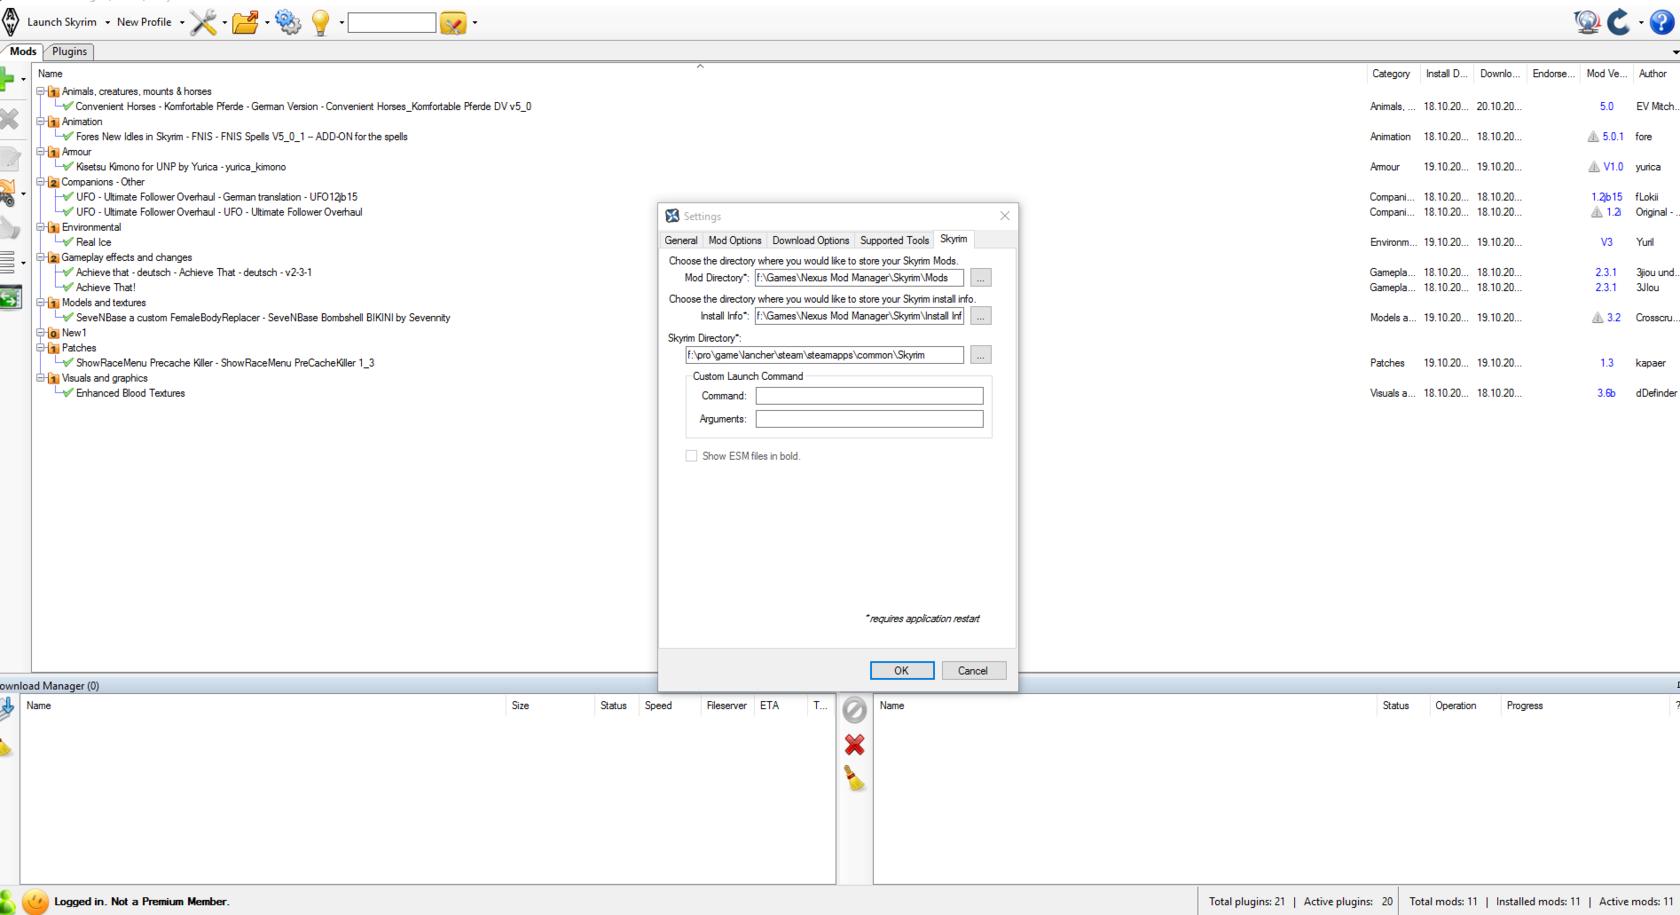Click the orange smiley face status icon
This screenshot has width=1680, height=915.
(35, 901)
